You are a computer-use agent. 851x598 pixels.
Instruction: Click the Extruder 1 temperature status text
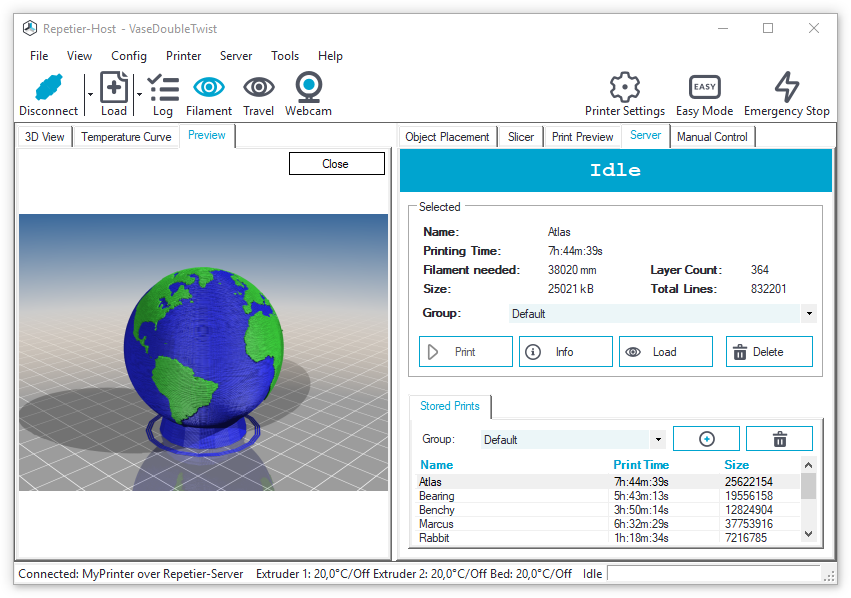click(x=313, y=574)
